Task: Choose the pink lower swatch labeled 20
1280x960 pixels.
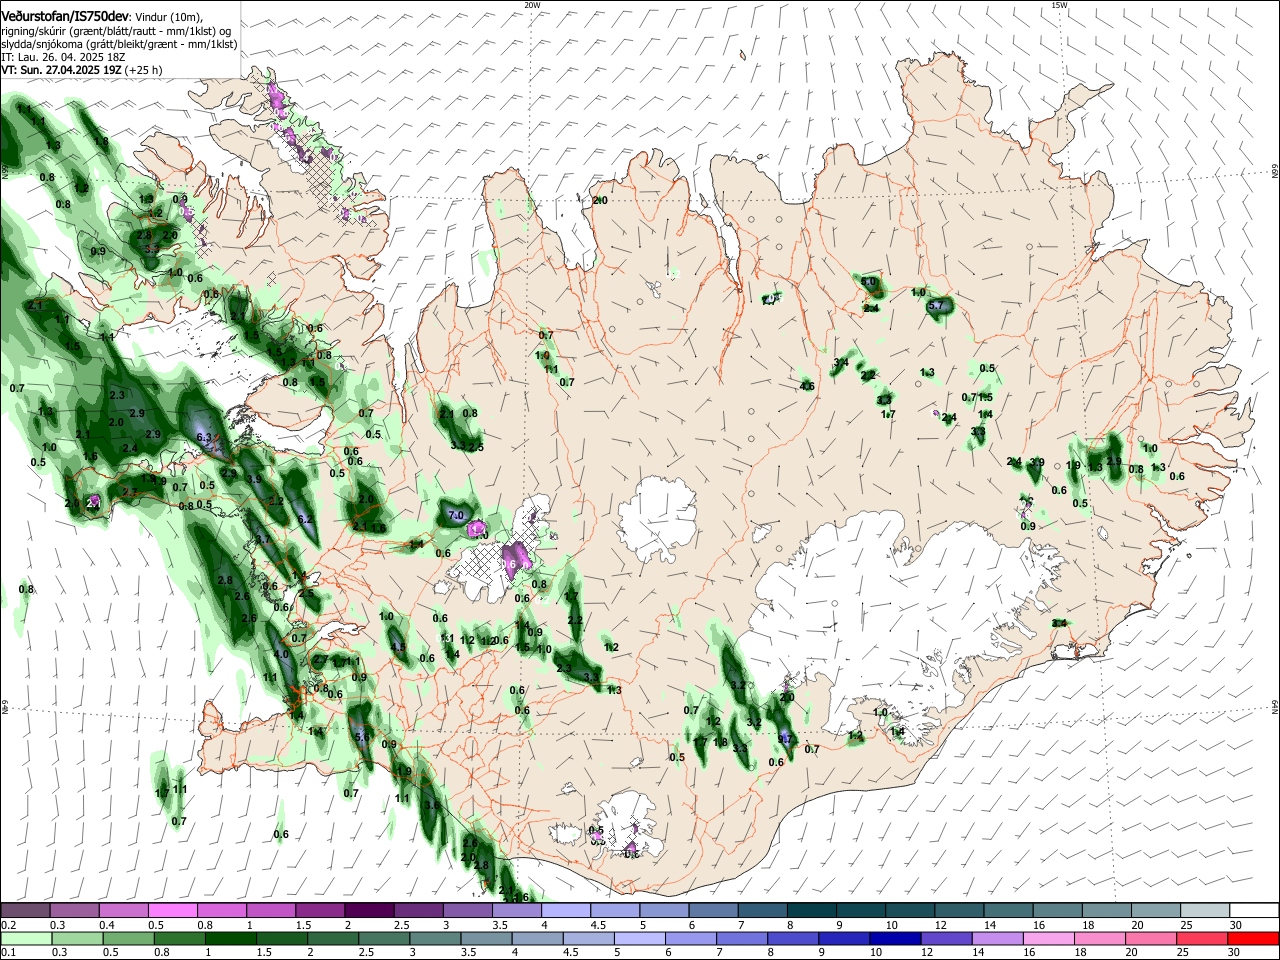Action: (x=1151, y=938)
